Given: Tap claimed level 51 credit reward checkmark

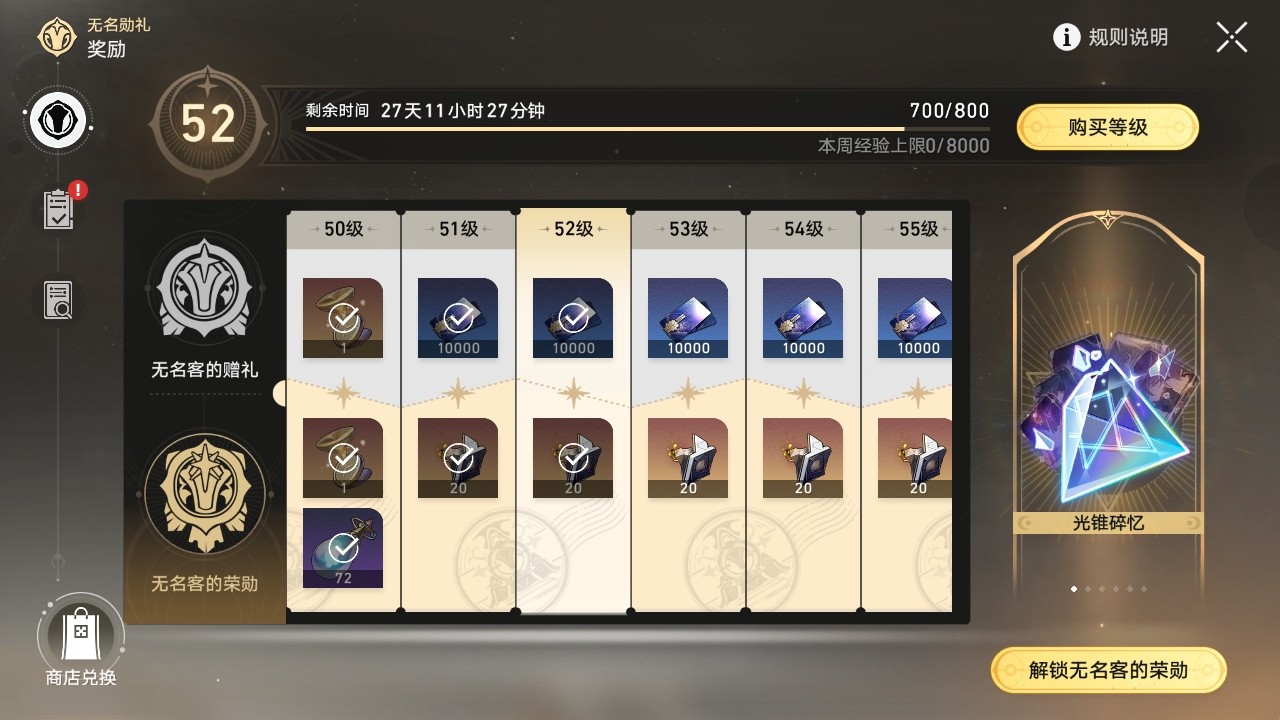Looking at the screenshot, I should pyautogui.click(x=458, y=318).
